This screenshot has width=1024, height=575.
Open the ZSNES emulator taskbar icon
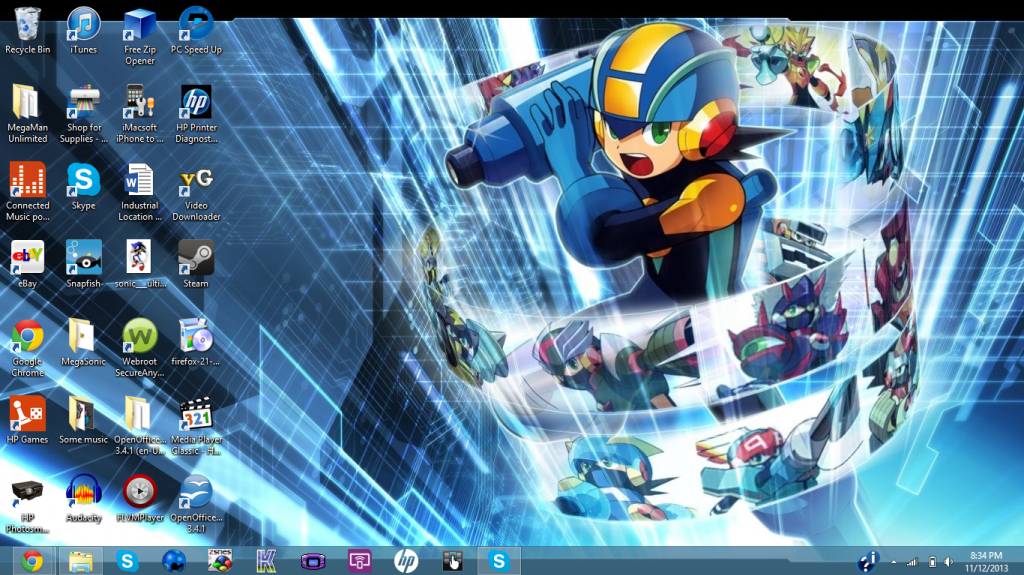click(x=220, y=561)
